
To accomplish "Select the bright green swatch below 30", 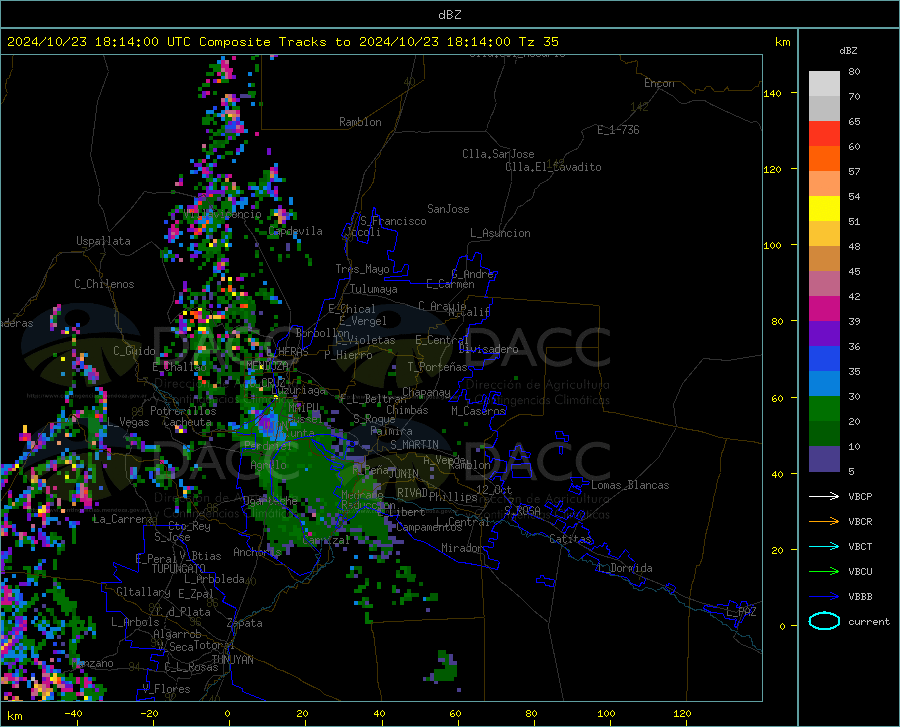I will [824, 409].
